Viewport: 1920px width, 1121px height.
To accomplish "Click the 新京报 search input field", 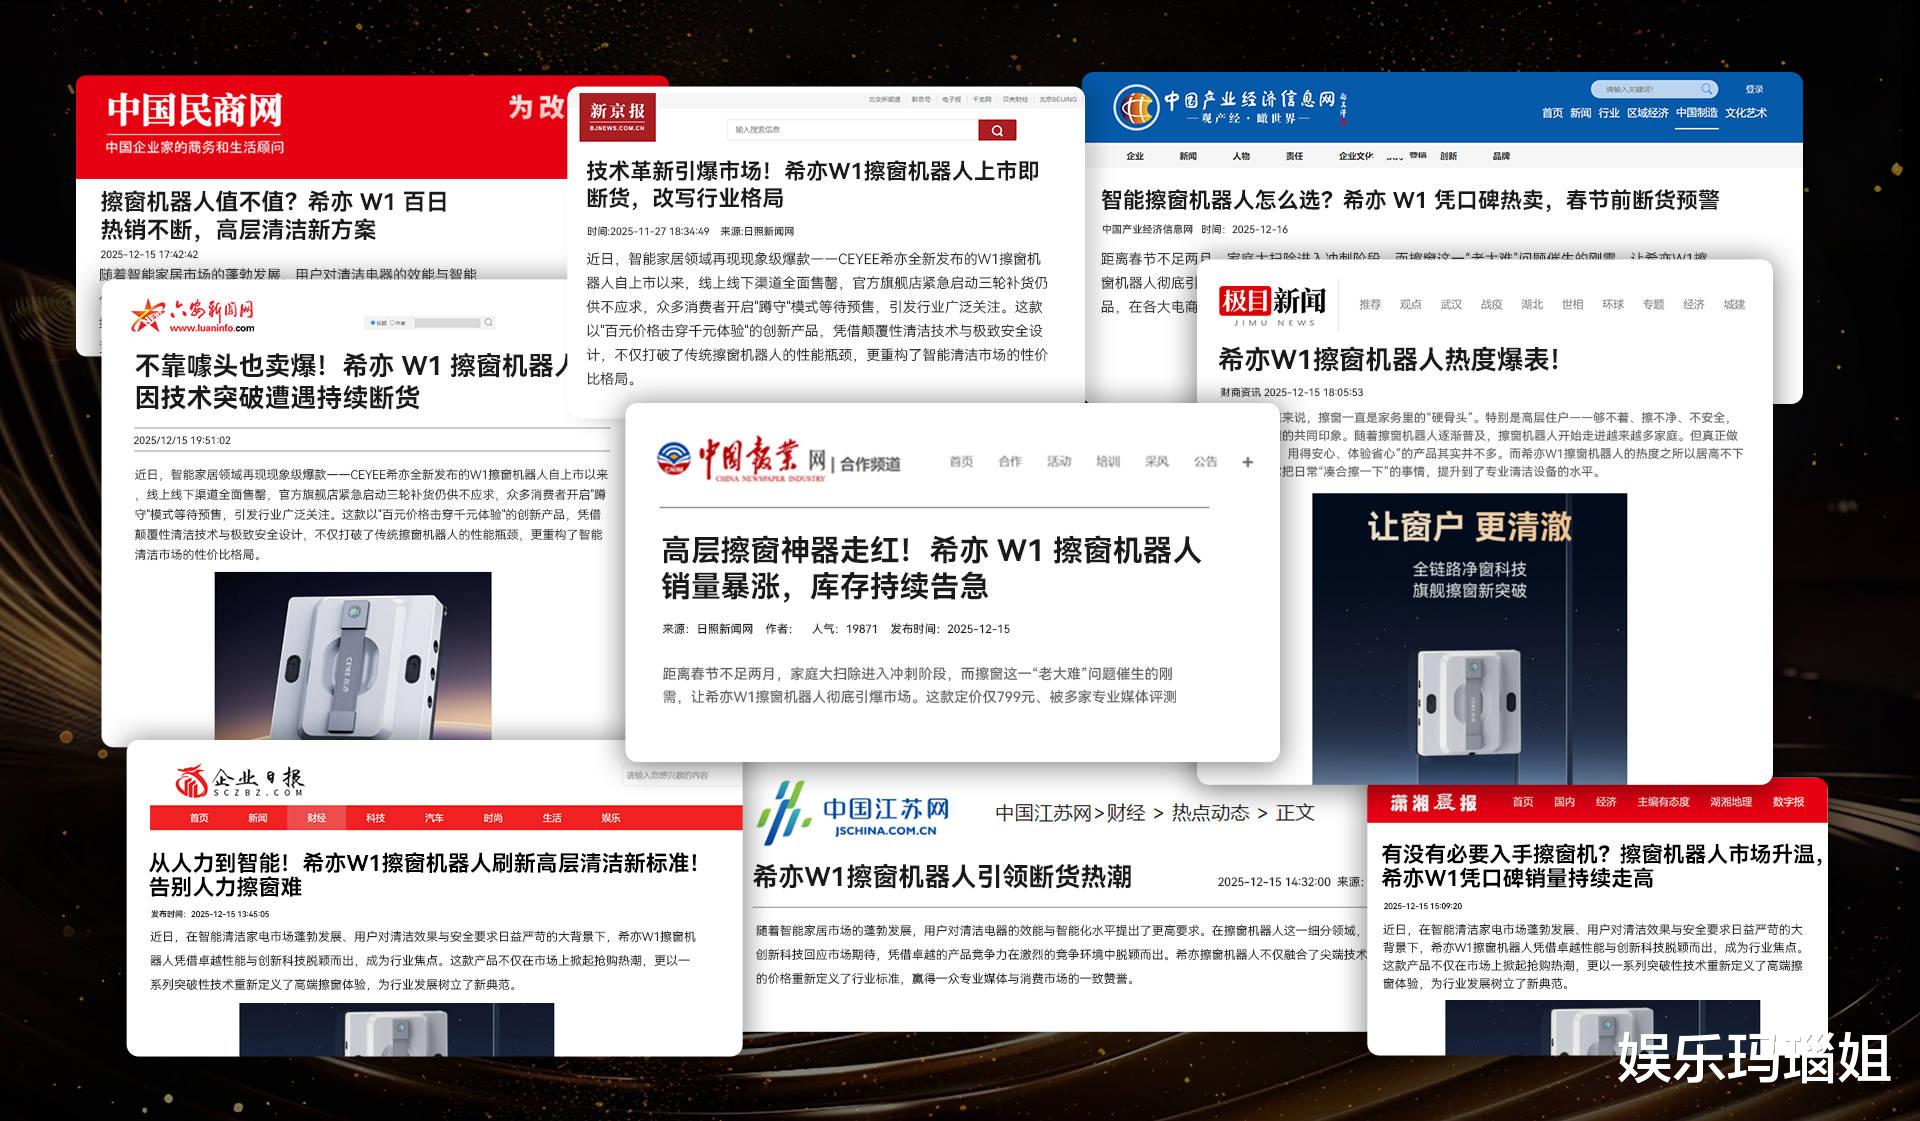I will click(851, 130).
